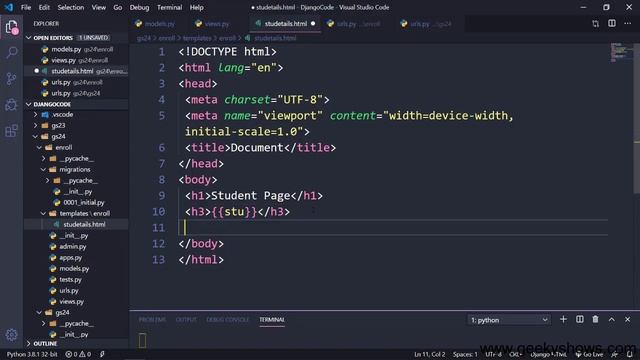The image size is (640, 360).
Task: Click errors and warnings count in status bar
Action: [78, 354]
